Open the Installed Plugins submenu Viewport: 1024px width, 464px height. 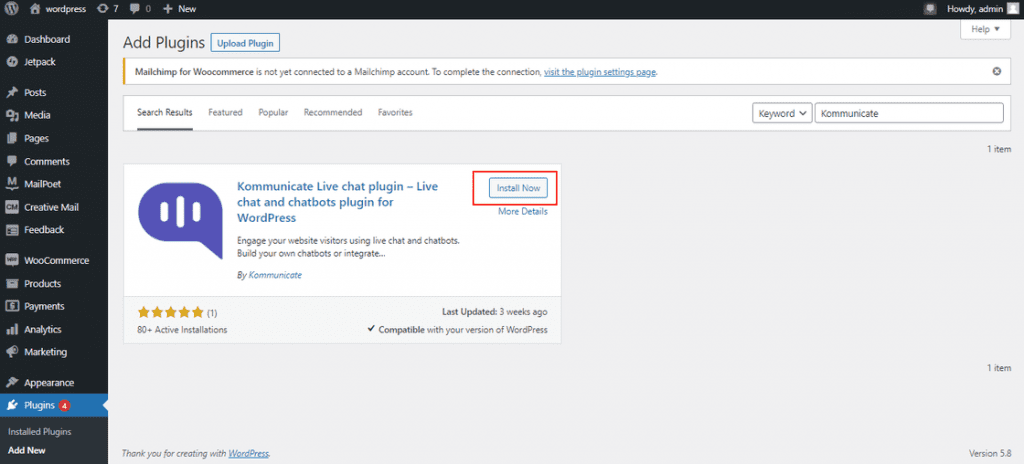(39, 432)
